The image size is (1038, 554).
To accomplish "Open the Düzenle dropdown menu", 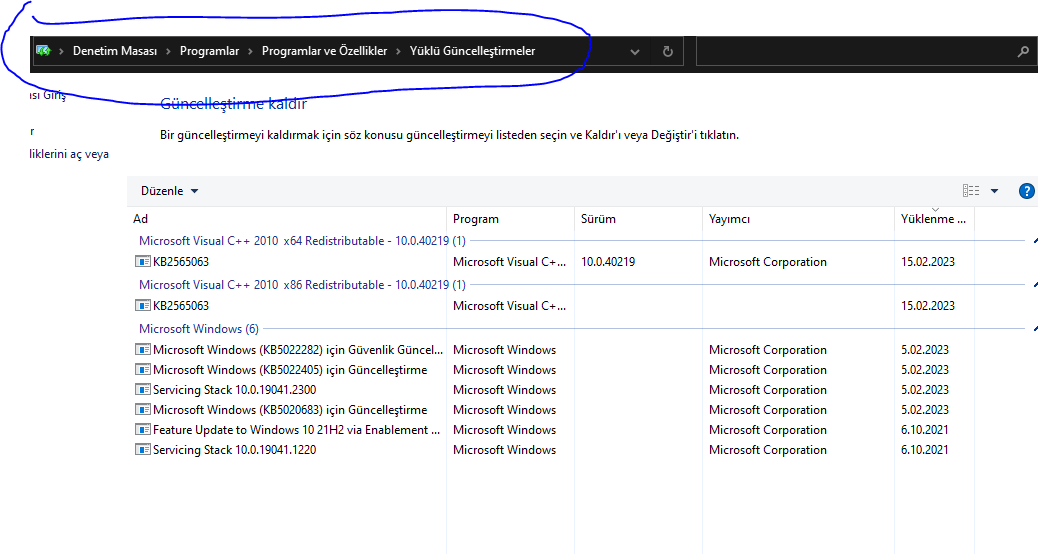I will [x=169, y=191].
